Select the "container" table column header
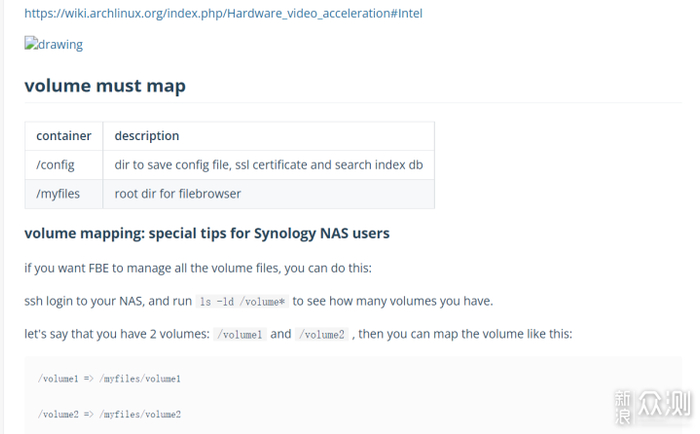 64,136
